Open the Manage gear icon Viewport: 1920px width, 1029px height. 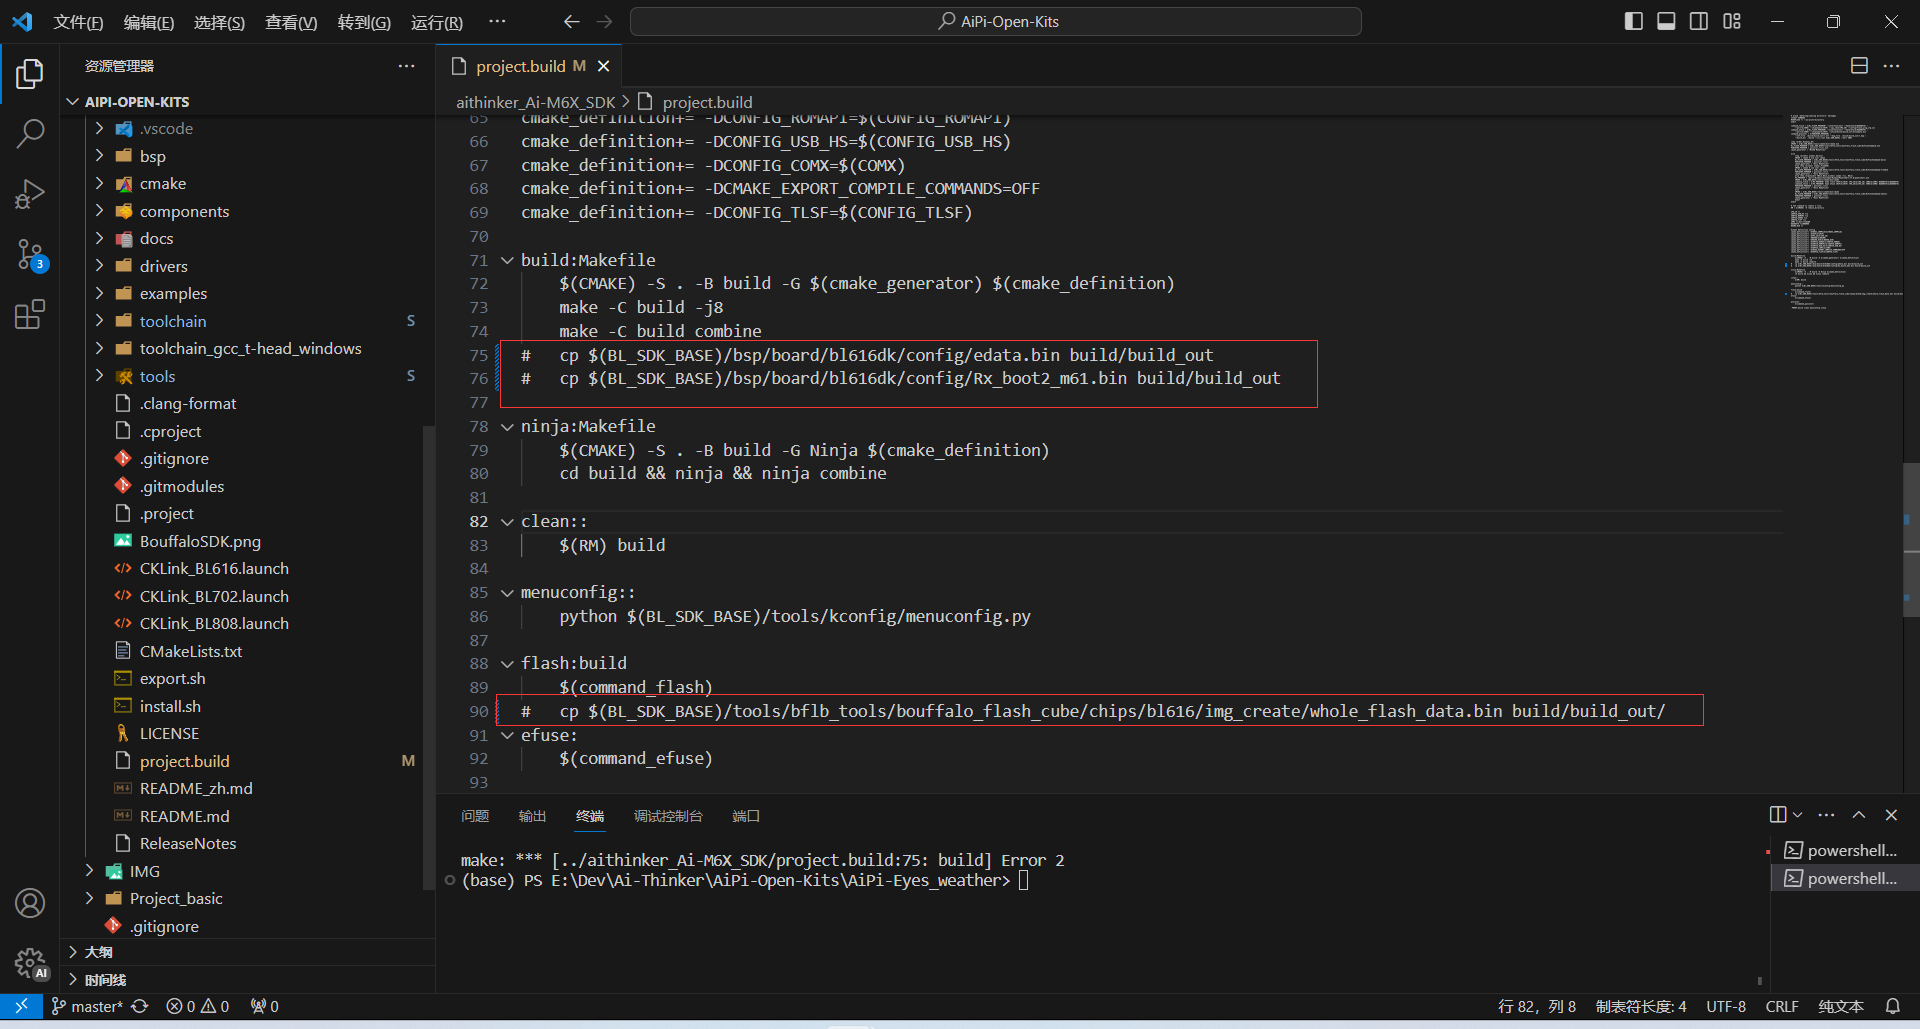point(30,963)
